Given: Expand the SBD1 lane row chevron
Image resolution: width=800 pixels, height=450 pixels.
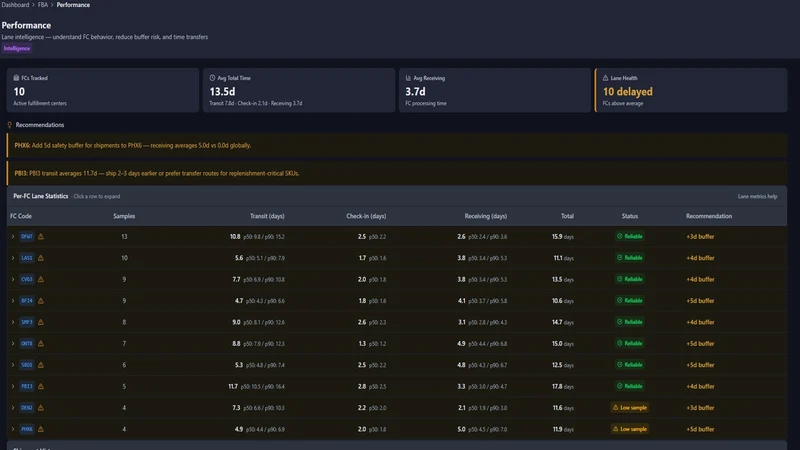Looking at the screenshot, I should pos(13,365).
